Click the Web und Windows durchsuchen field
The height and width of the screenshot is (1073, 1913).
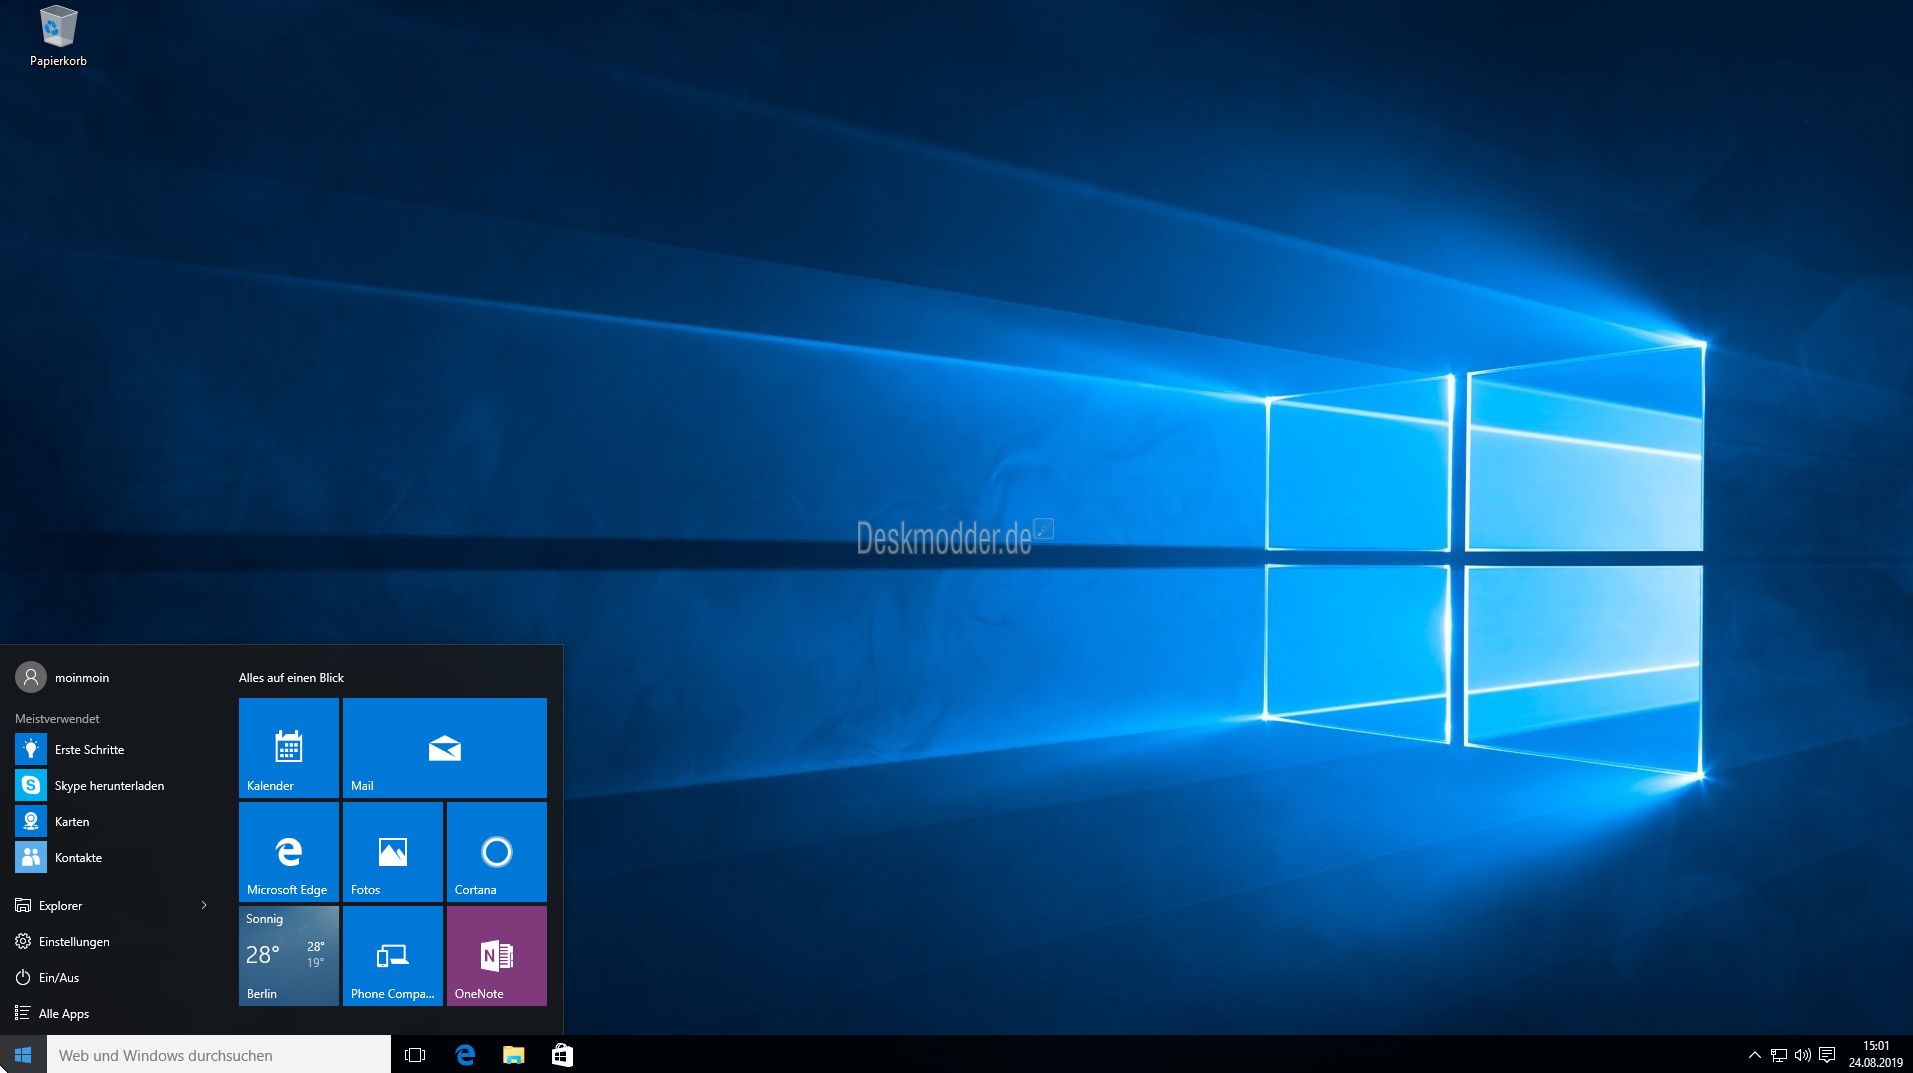click(219, 1055)
